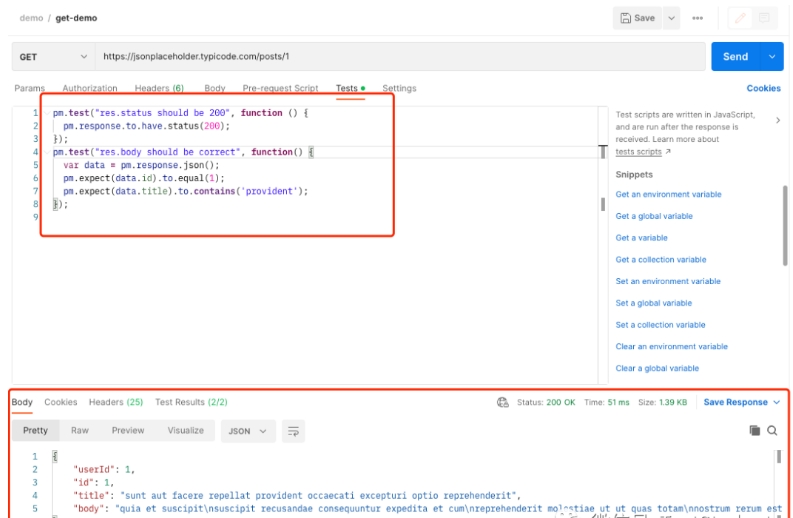
Task: Send the request
Action: (735, 57)
